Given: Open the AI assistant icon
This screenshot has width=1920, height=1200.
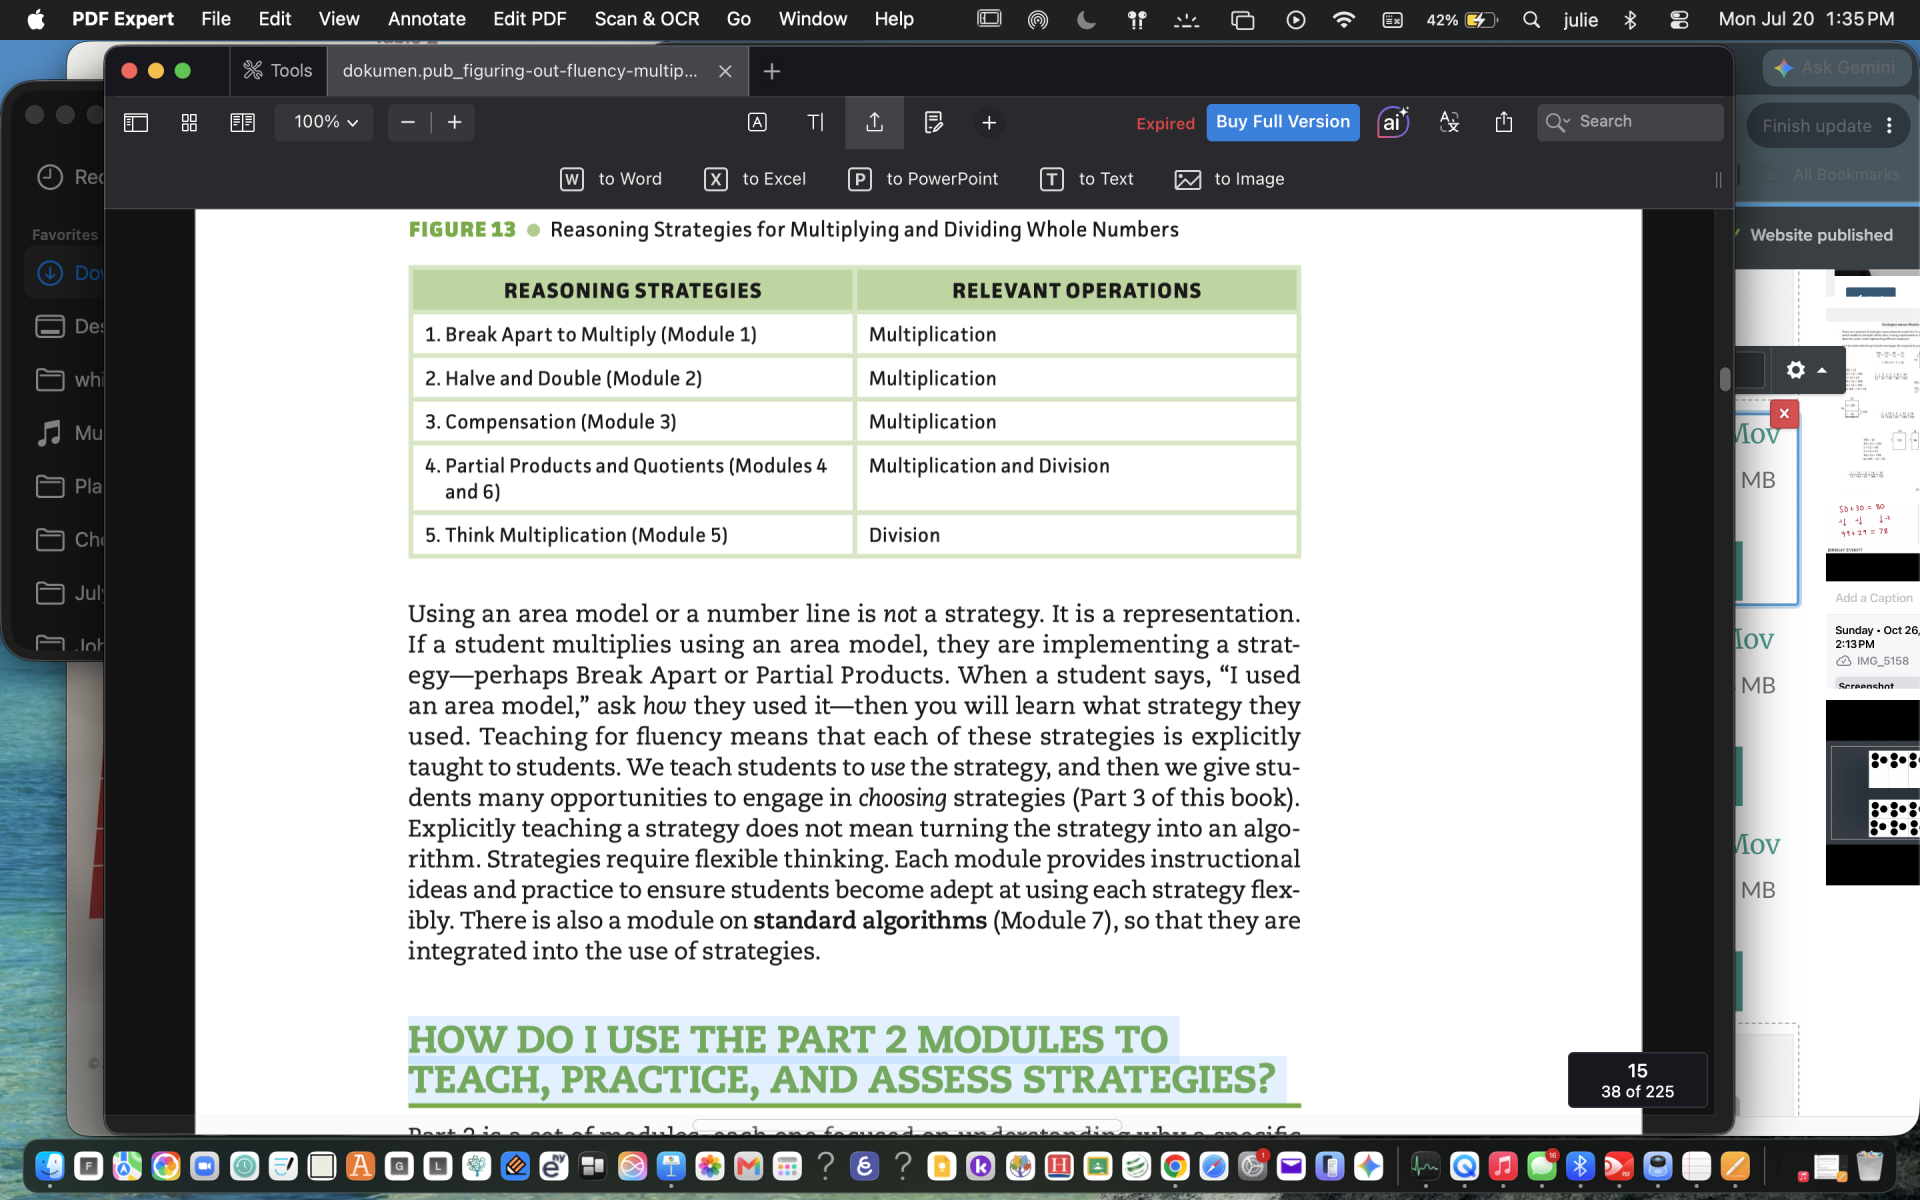Looking at the screenshot, I should pos(1393,122).
